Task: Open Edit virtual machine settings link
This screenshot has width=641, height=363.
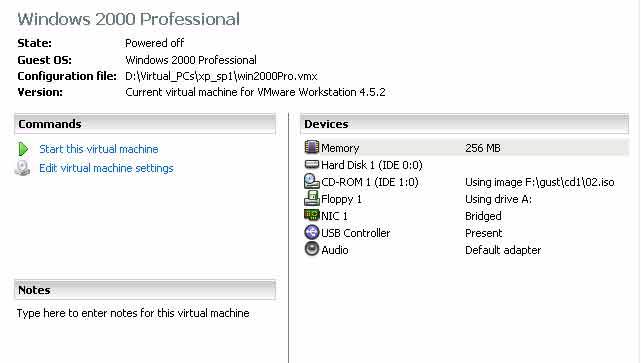Action: pyautogui.click(x=106, y=168)
